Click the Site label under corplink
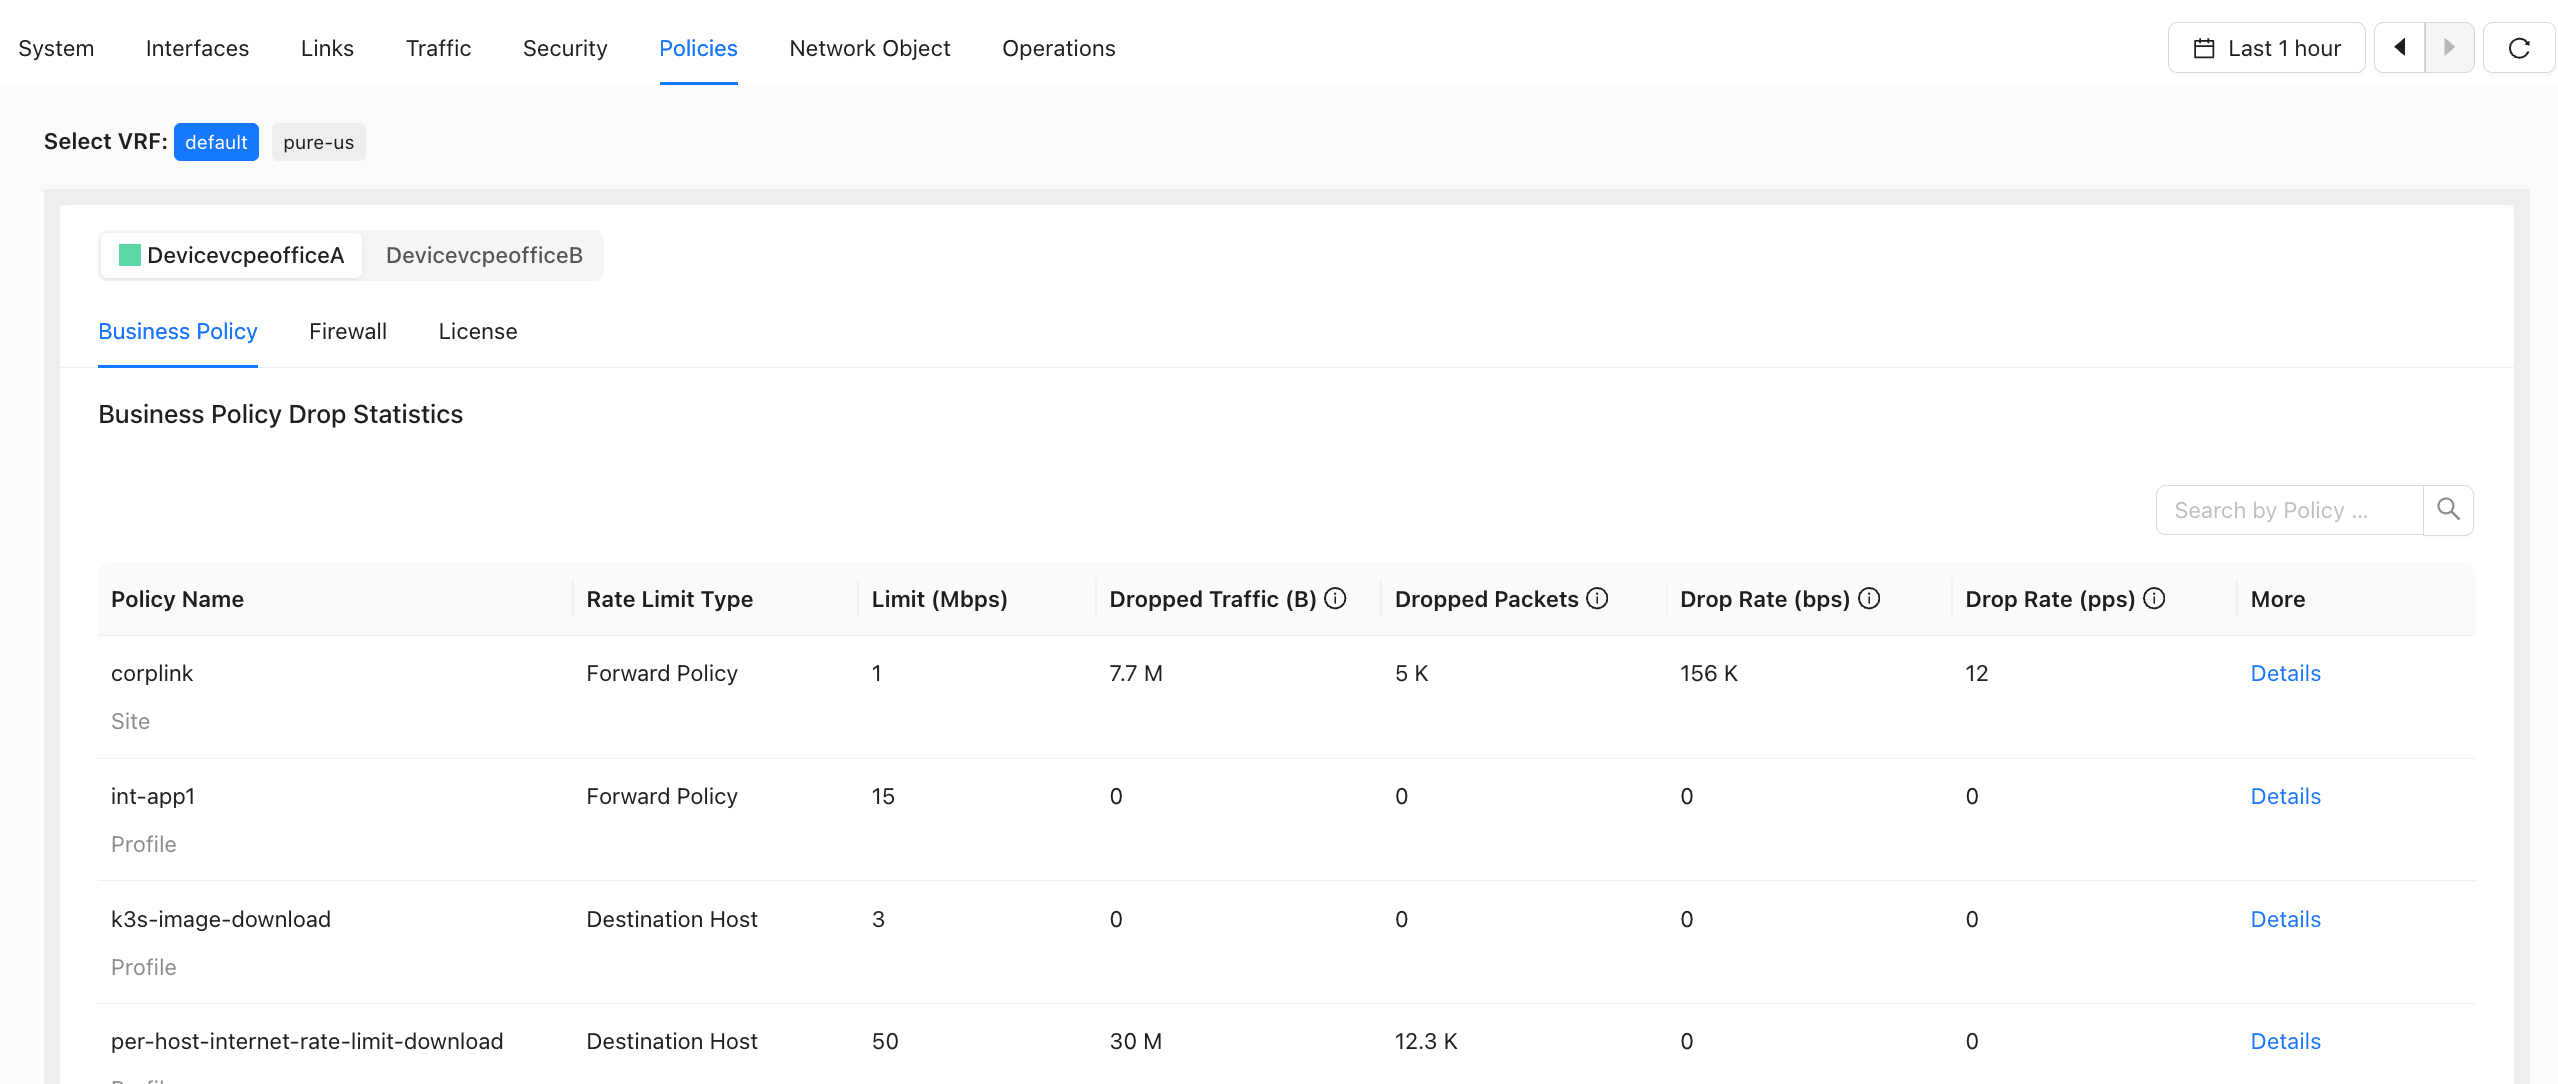The image size is (2558, 1084). [130, 721]
